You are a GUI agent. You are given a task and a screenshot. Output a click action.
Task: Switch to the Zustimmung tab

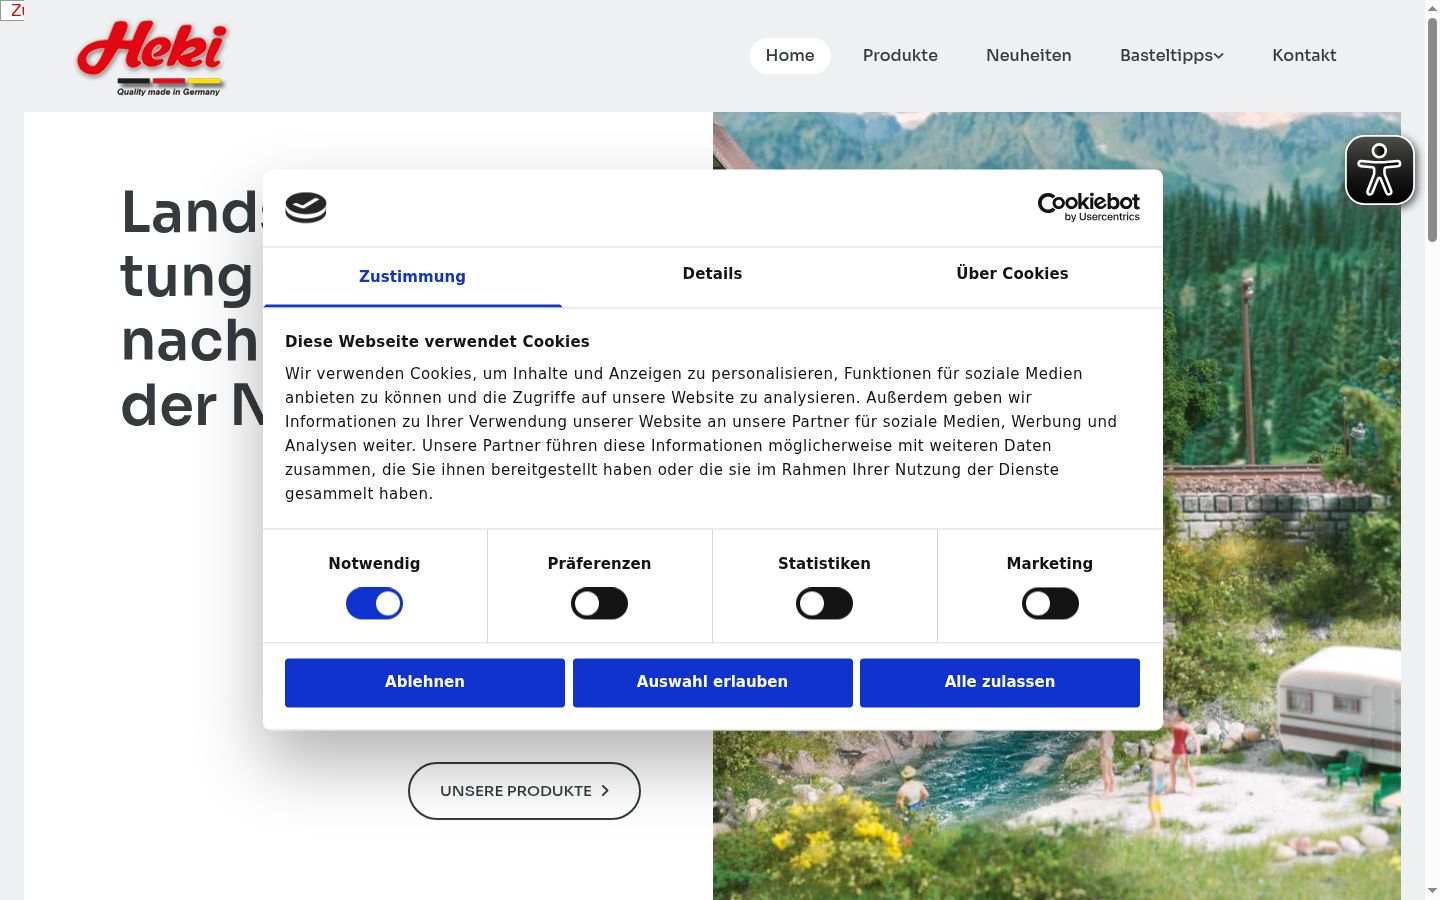click(x=412, y=276)
